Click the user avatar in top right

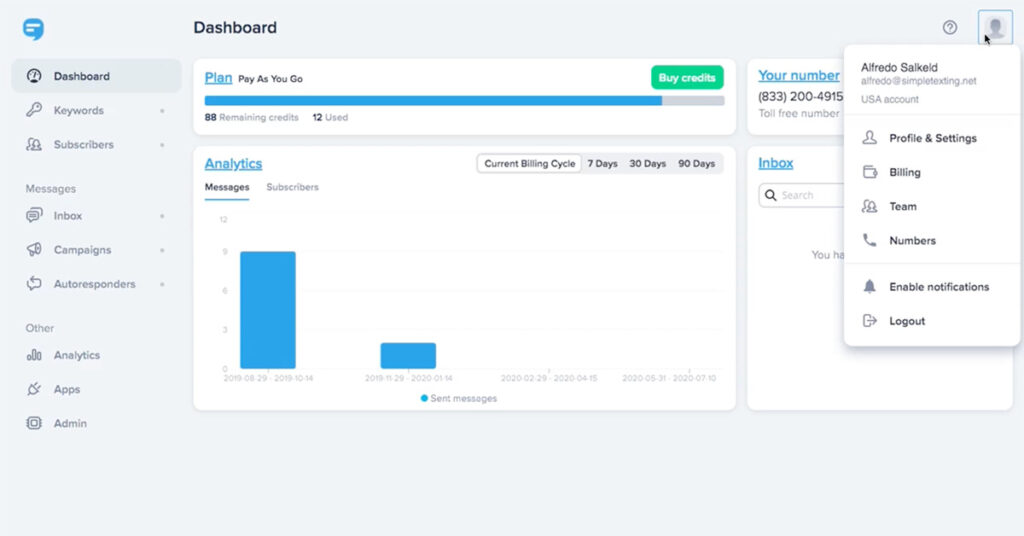click(x=995, y=28)
